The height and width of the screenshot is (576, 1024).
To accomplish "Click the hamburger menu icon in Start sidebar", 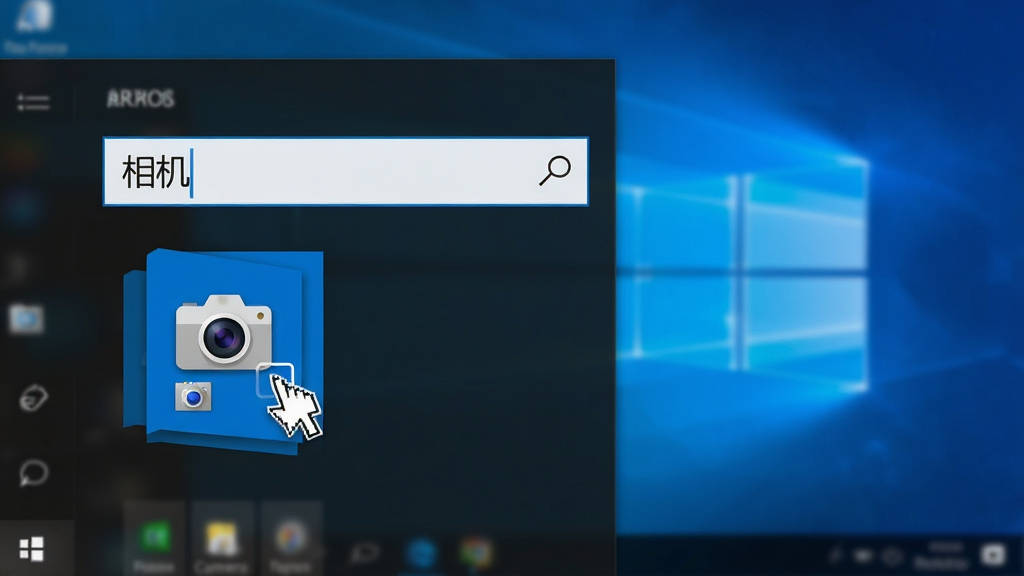I will coord(33,102).
